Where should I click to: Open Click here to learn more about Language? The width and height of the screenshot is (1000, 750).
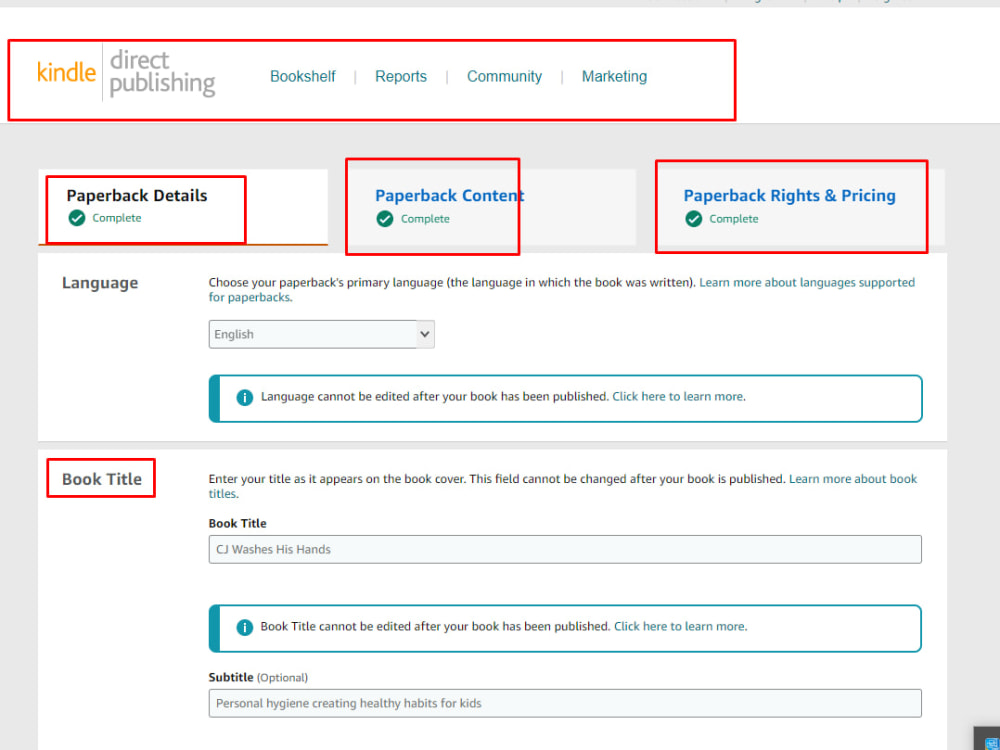[677, 397]
